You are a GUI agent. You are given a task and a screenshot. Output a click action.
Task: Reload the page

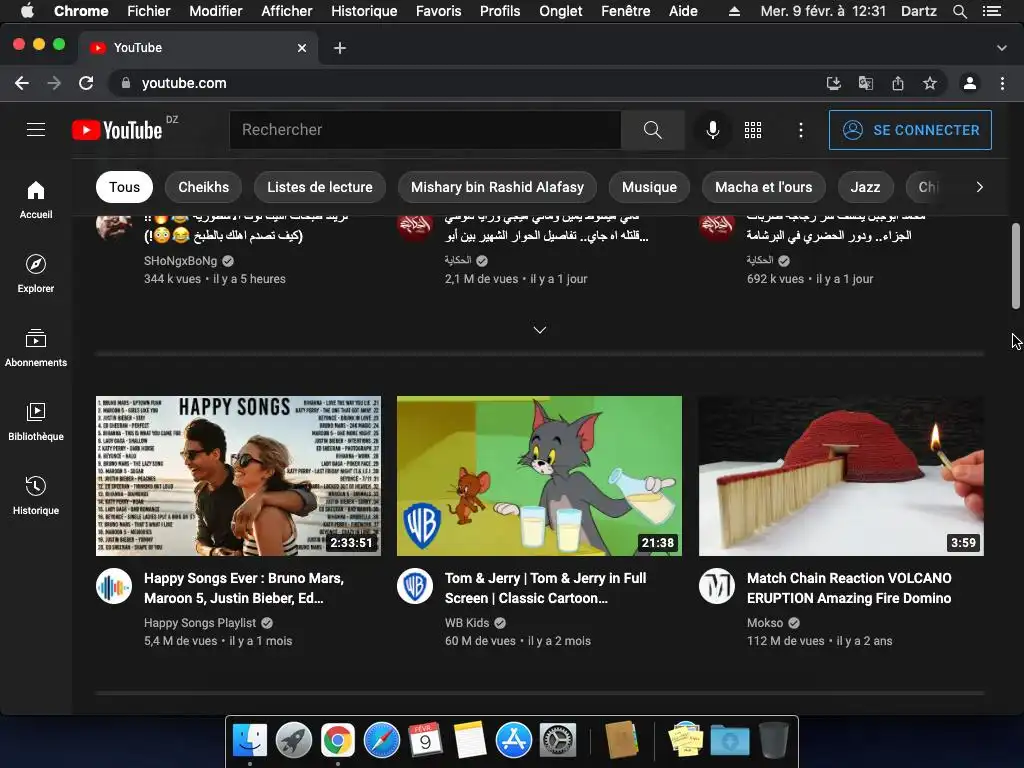(86, 83)
